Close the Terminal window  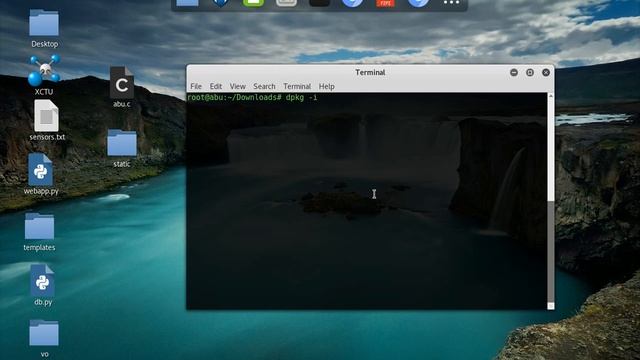pos(546,73)
